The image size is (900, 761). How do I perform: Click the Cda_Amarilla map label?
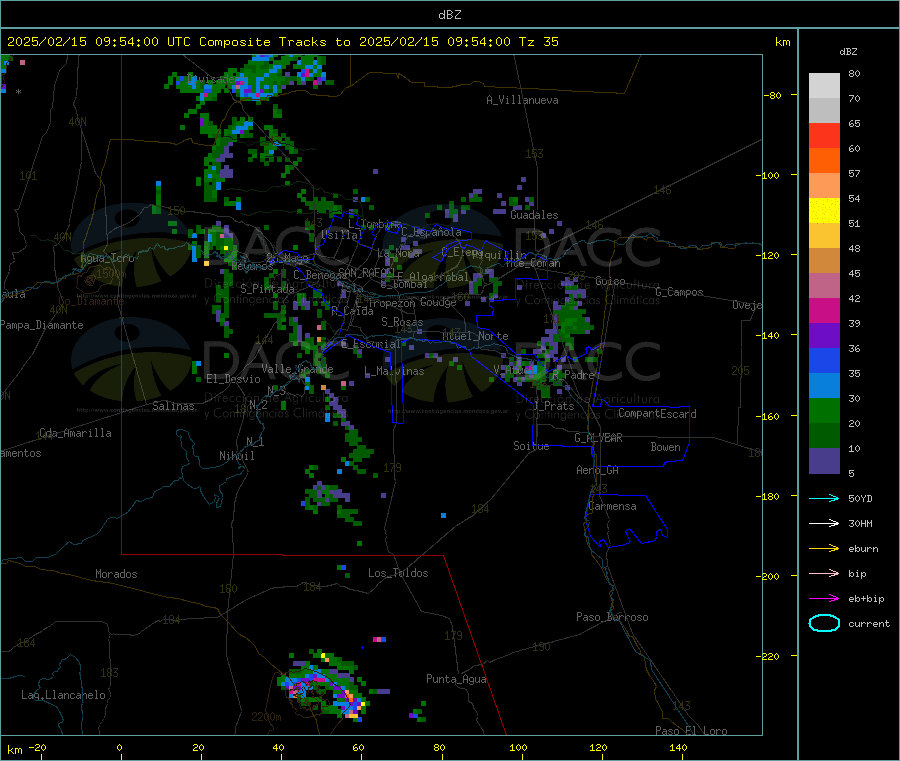75,433
